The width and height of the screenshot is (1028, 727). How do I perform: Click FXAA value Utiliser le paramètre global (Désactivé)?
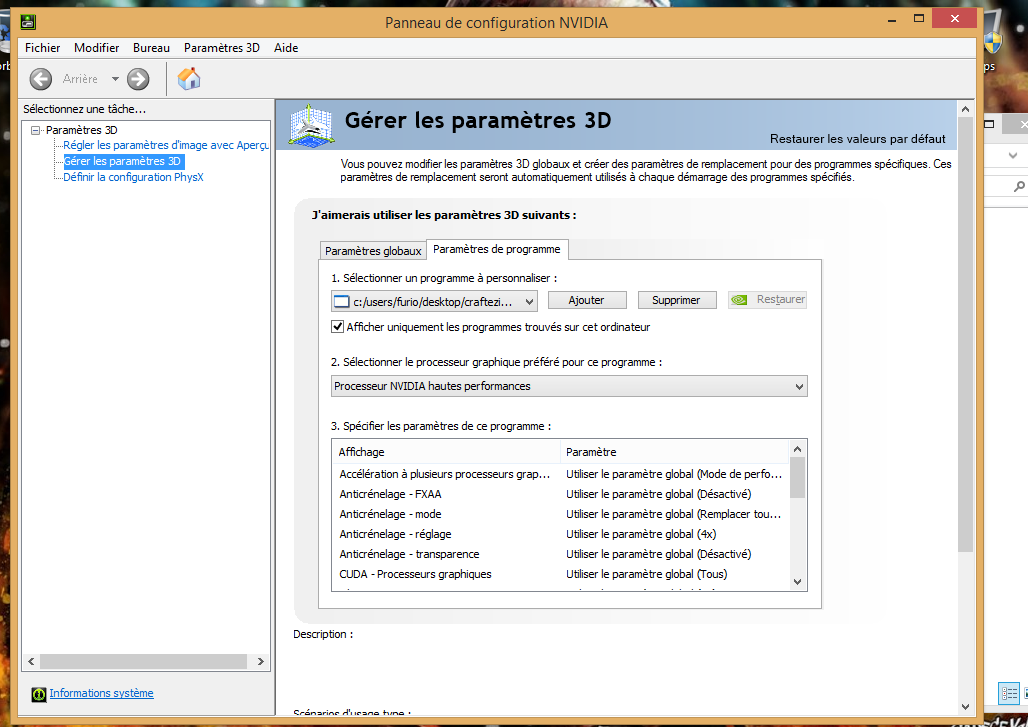click(659, 494)
